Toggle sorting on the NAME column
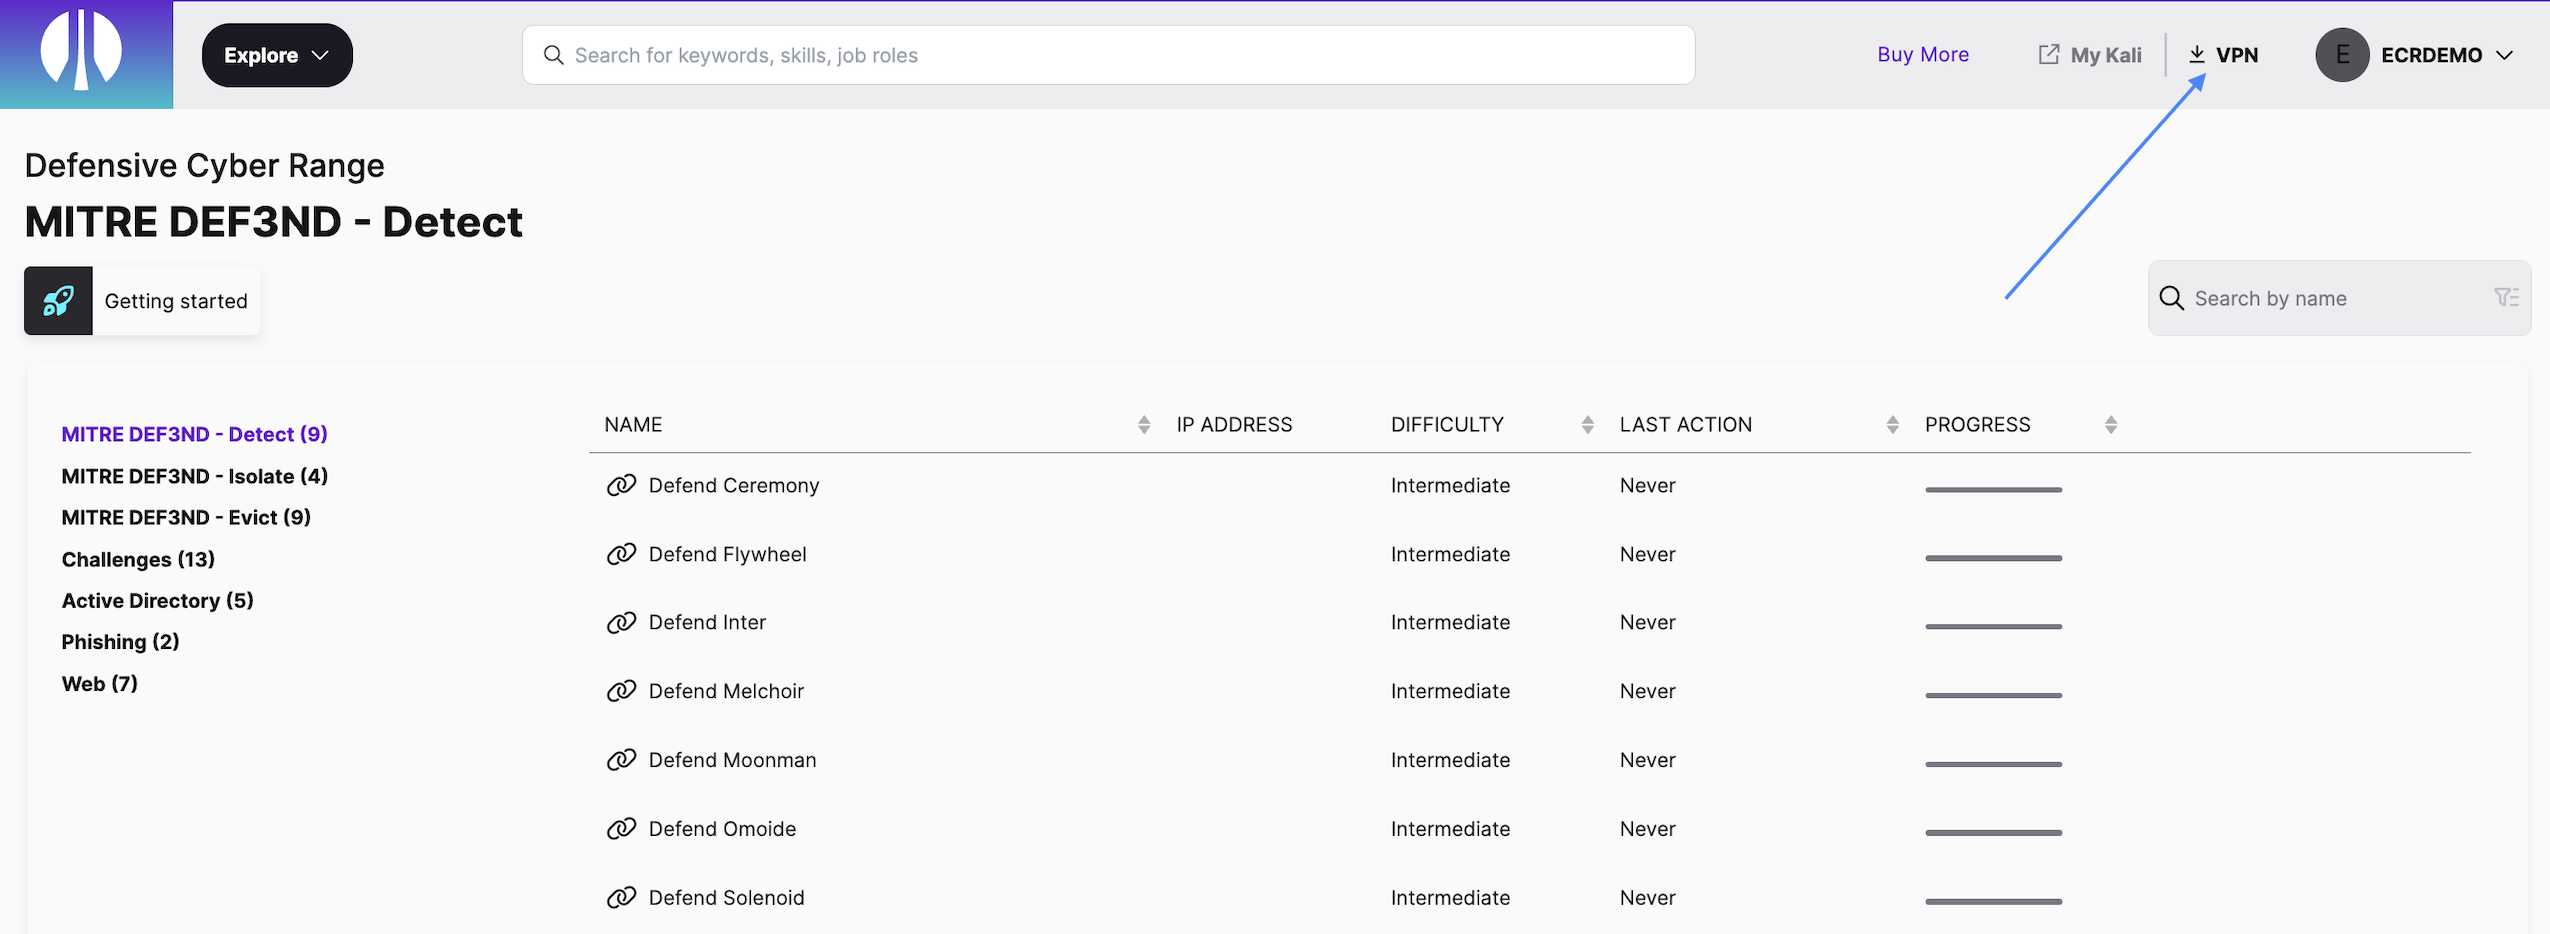Screen dimensions: 2550x934 click(1142, 424)
